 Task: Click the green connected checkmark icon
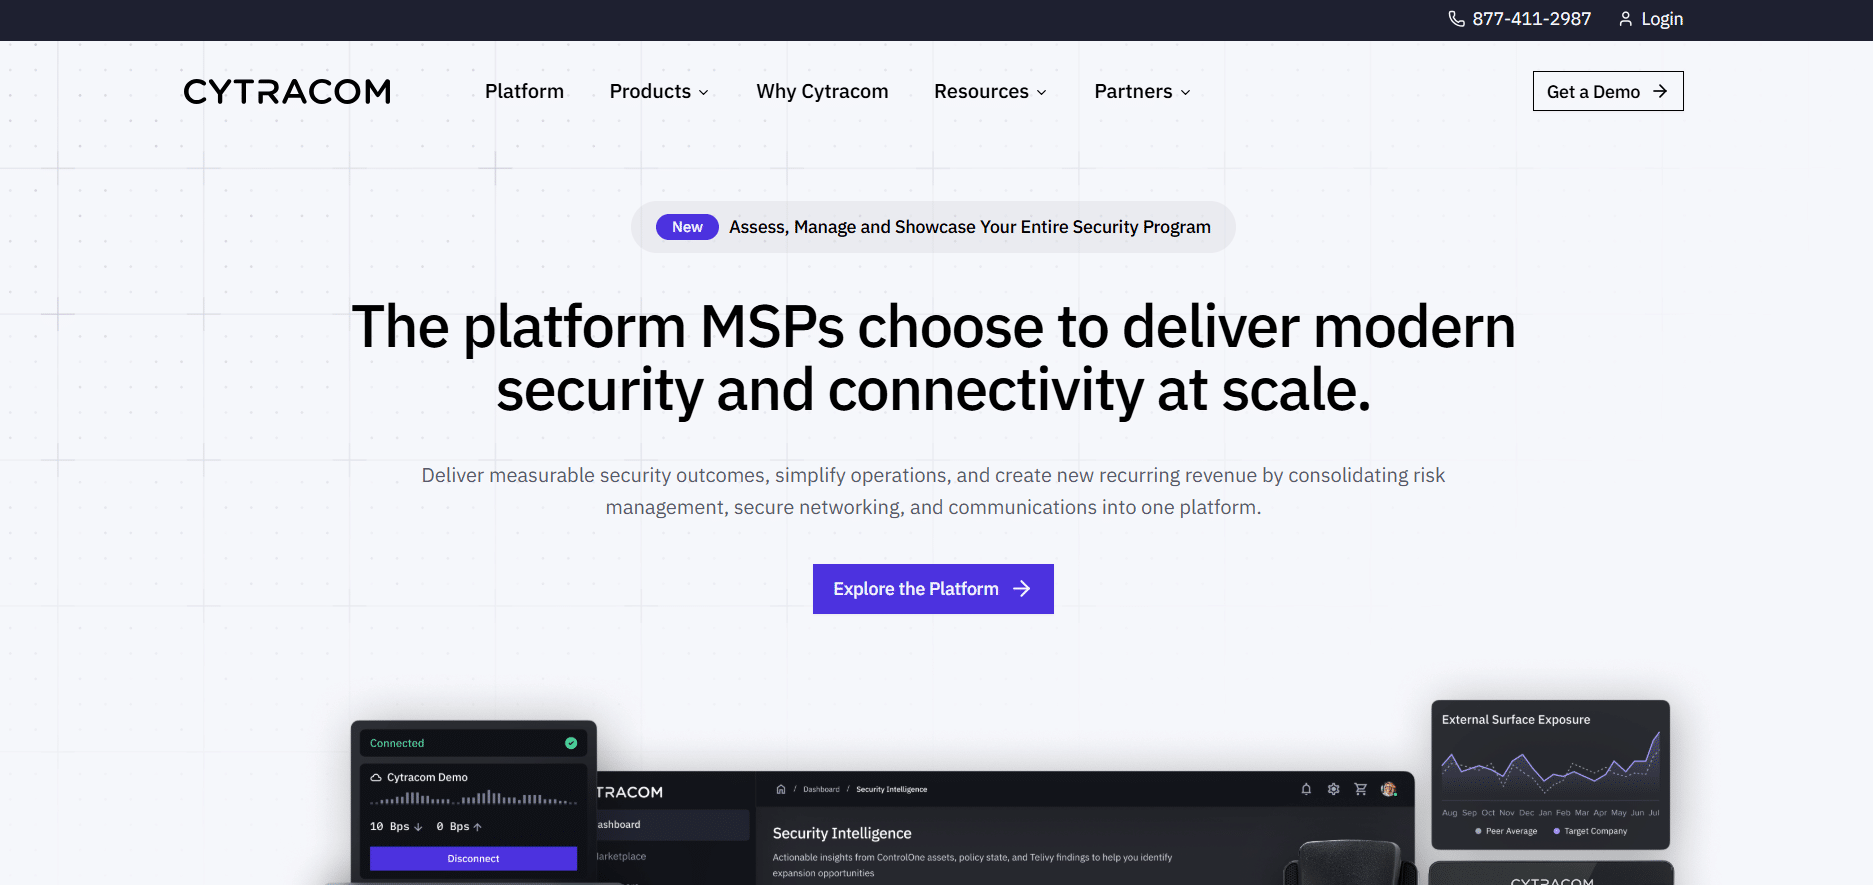pyautogui.click(x=571, y=743)
